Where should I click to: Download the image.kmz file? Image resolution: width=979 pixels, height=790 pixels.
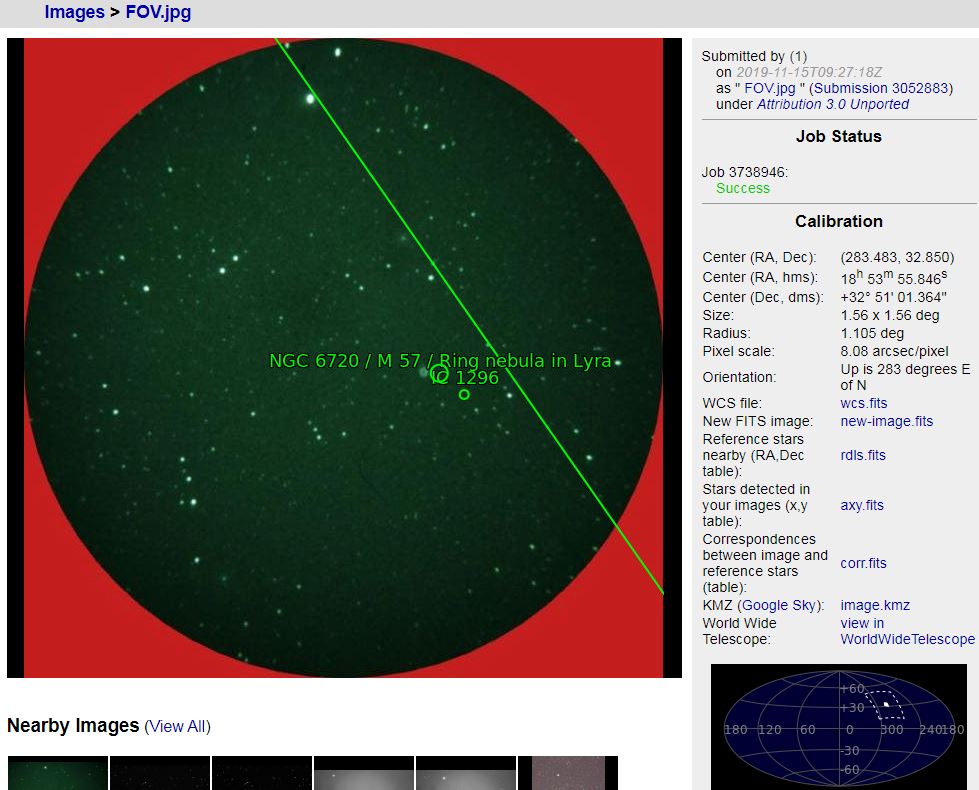point(875,605)
